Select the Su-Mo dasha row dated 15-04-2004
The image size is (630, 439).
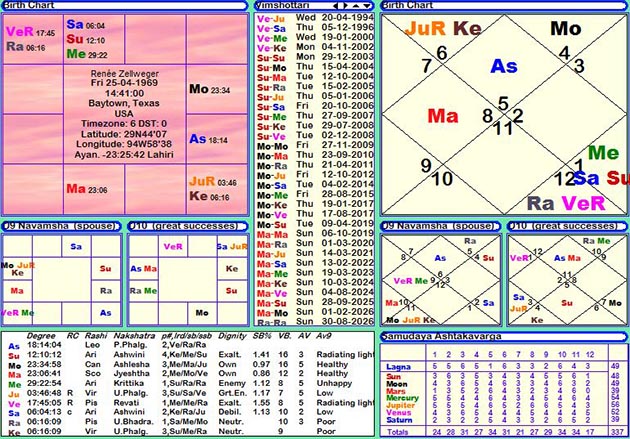(x=315, y=67)
